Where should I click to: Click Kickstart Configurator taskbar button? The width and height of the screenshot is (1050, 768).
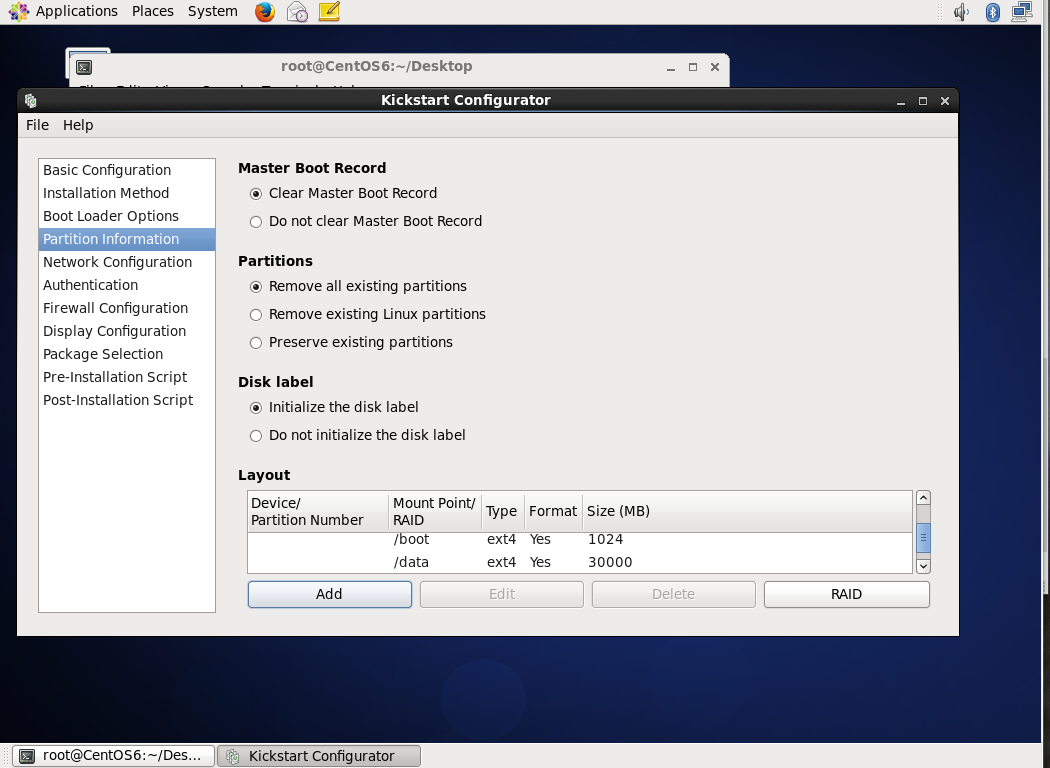319,756
